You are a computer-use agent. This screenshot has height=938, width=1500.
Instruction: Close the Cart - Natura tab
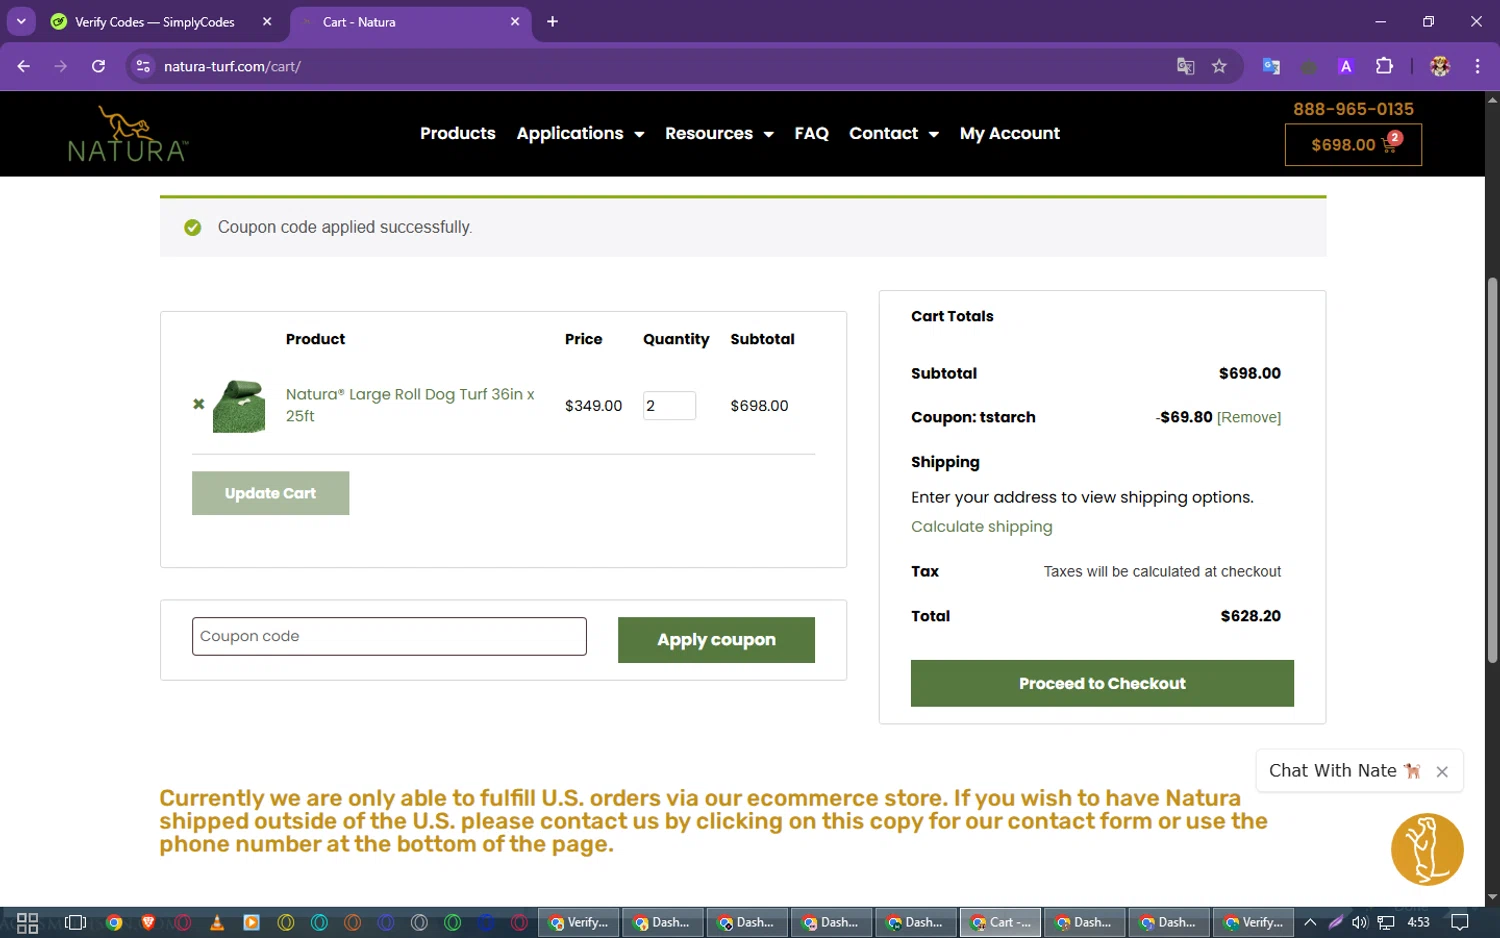[515, 22]
